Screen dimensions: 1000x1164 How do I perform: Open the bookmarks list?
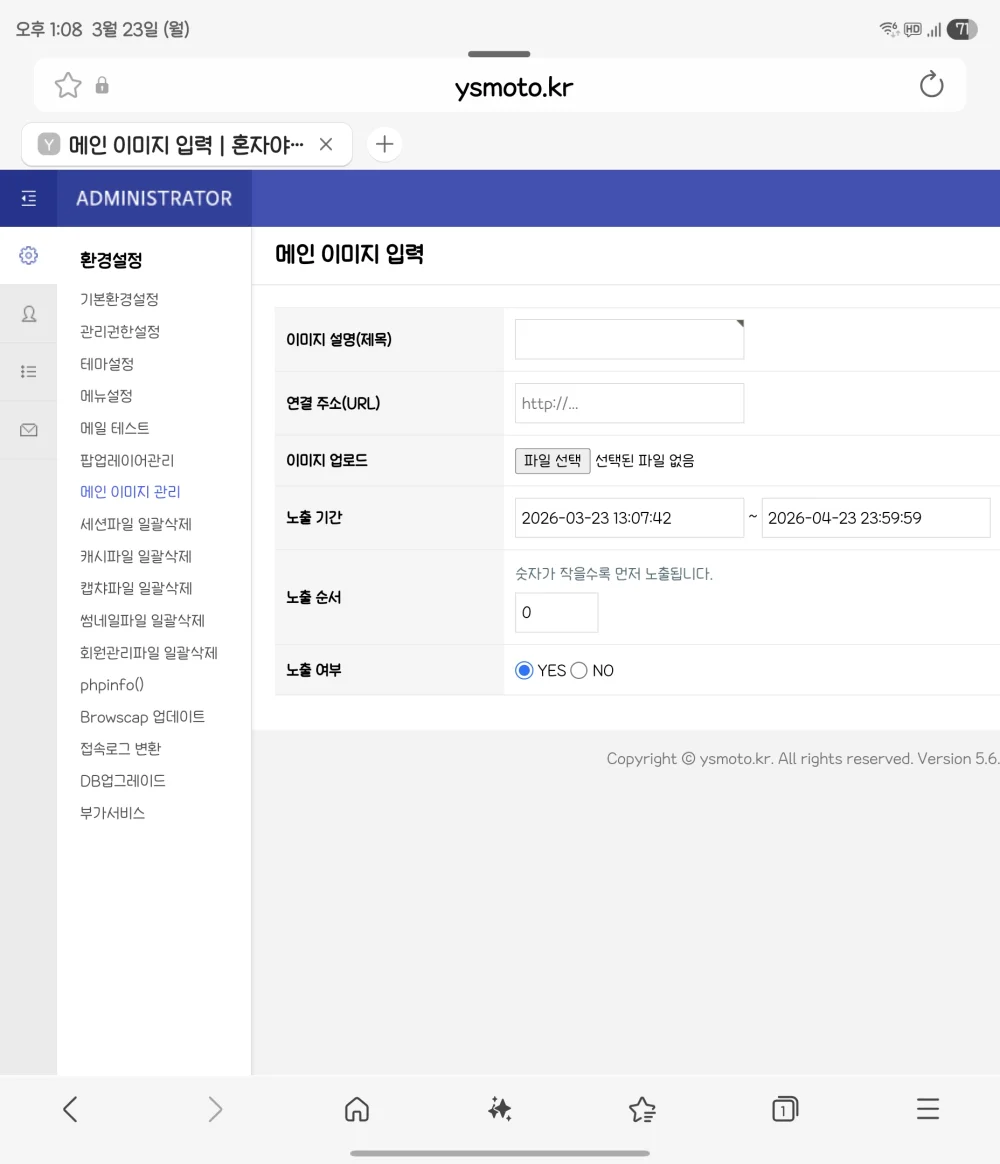pyautogui.click(x=642, y=1109)
